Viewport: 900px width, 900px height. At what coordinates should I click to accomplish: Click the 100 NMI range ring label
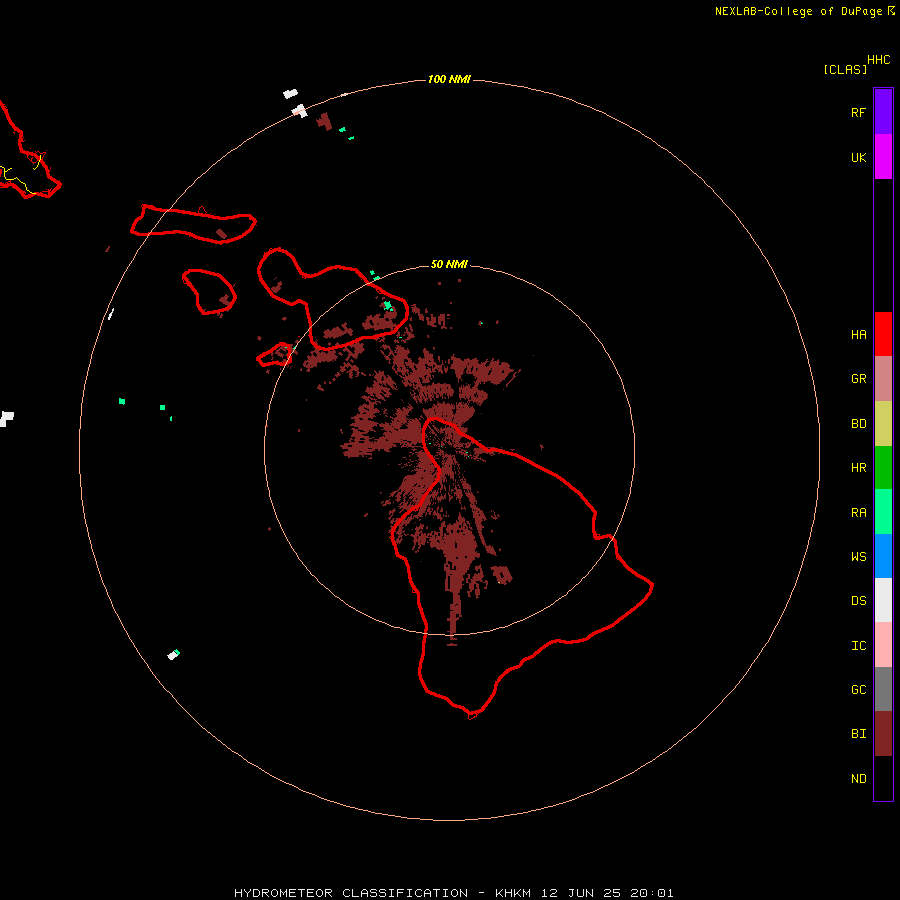pyautogui.click(x=449, y=79)
